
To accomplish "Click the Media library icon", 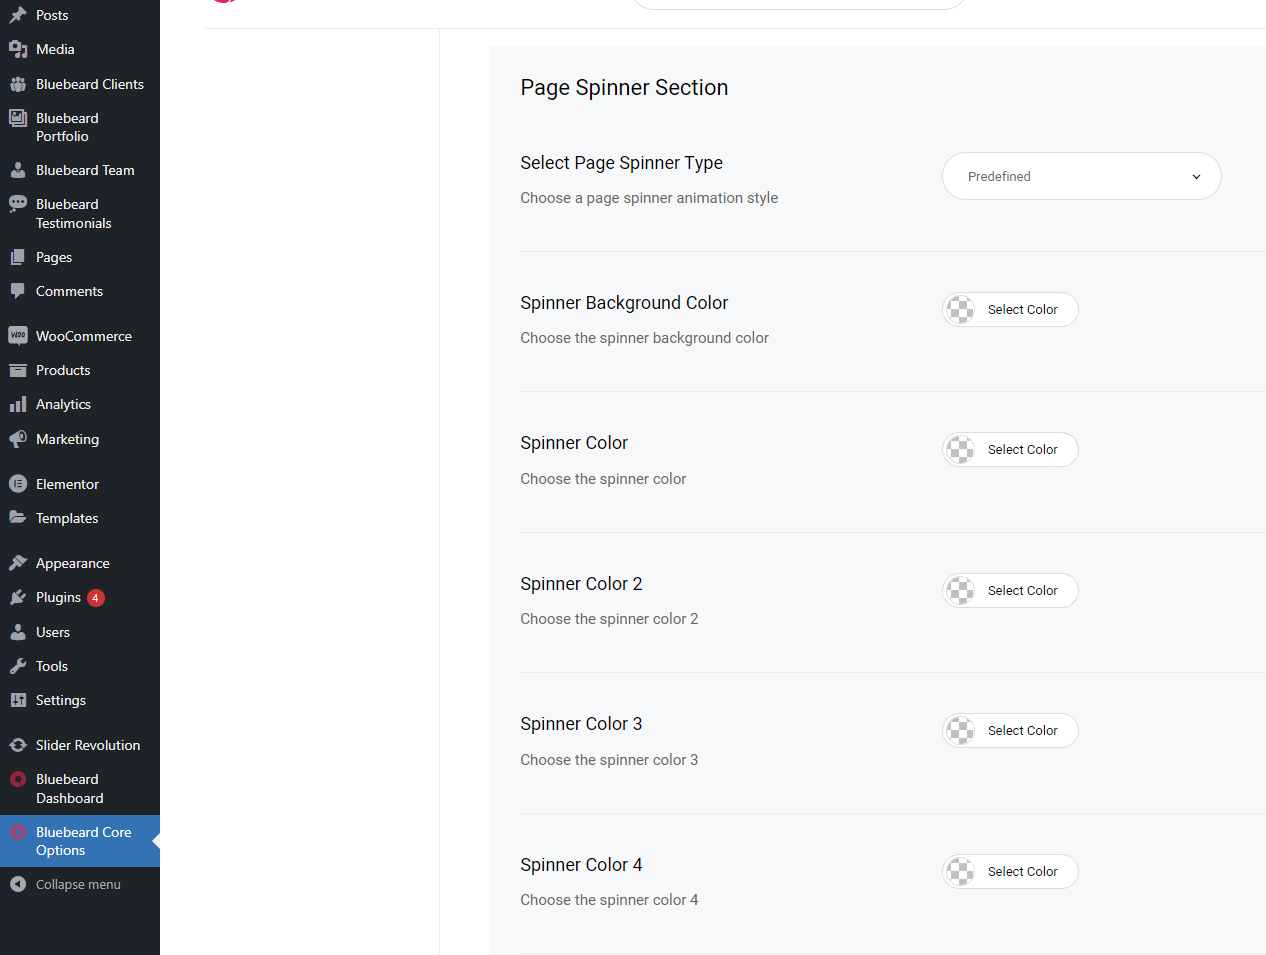I will pos(18,49).
